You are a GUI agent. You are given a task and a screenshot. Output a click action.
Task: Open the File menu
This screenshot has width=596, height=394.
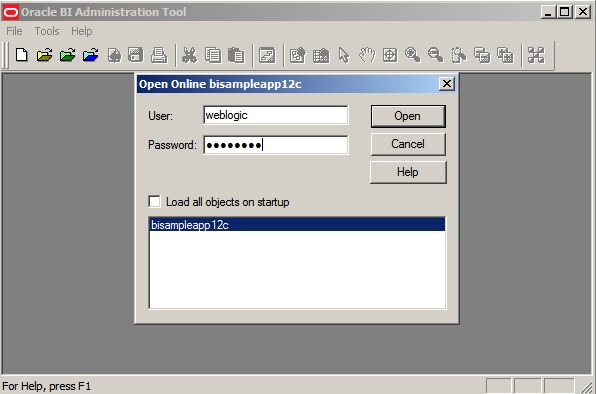coord(14,31)
